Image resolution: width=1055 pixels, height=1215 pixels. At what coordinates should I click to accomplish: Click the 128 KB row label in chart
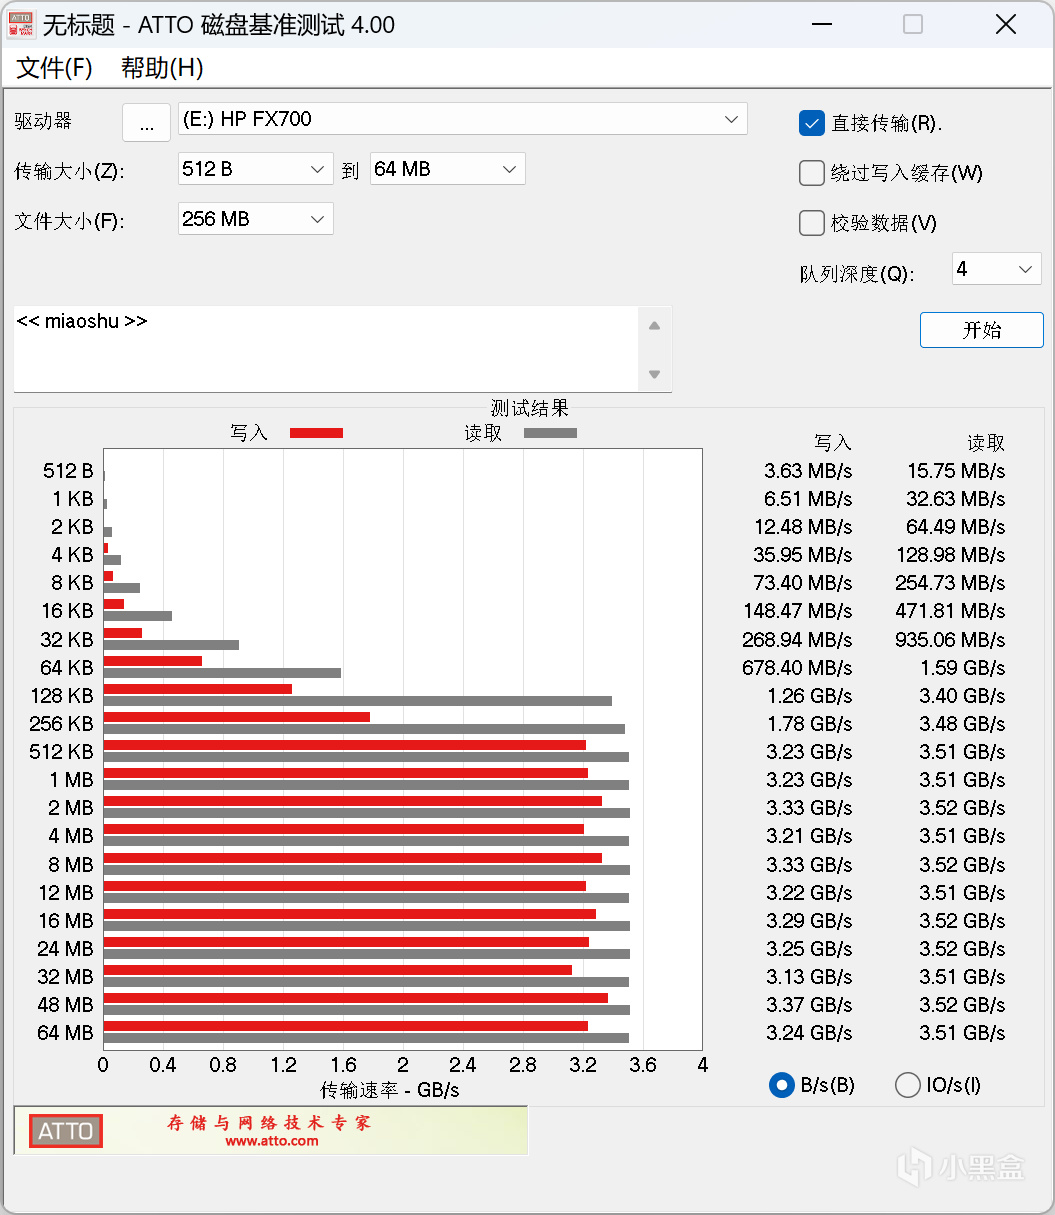click(62, 696)
